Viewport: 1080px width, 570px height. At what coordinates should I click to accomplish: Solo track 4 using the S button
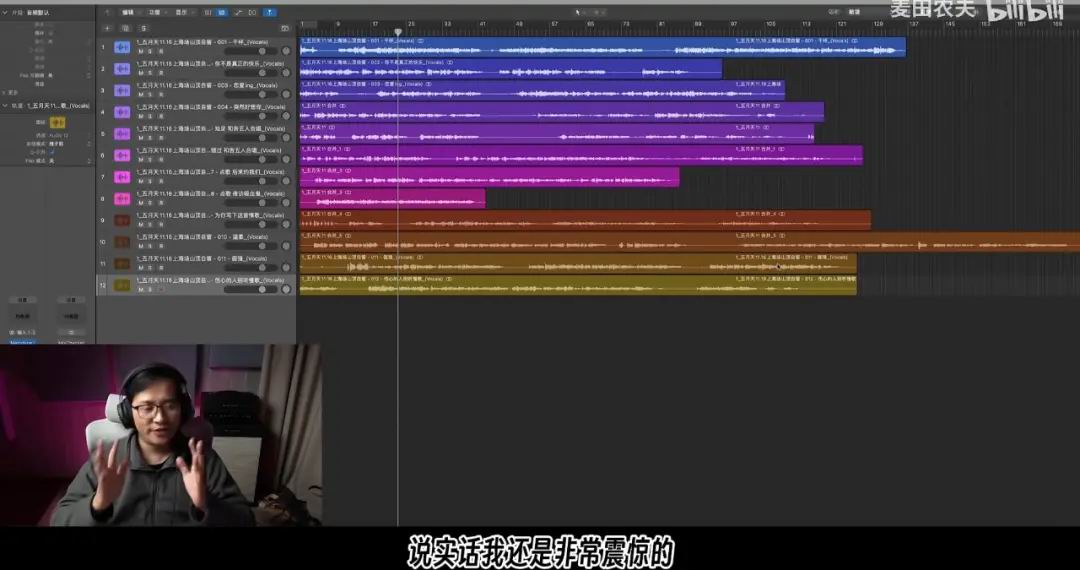(151, 116)
